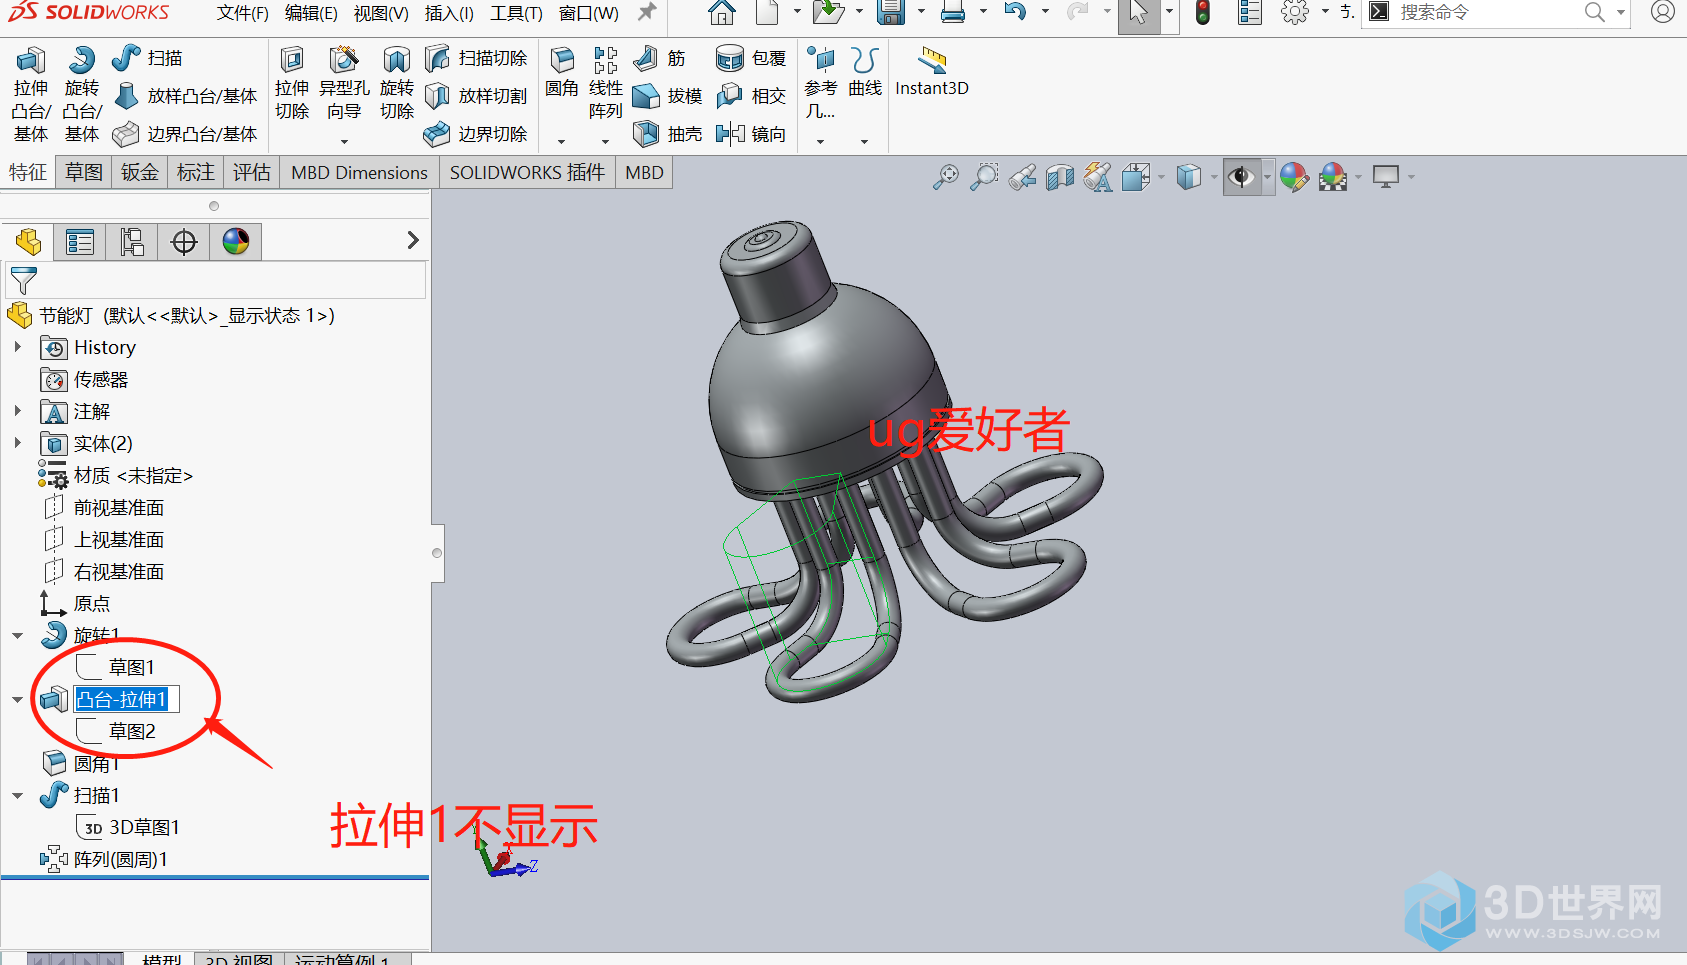
Task: Open the options gear icon
Action: 1295,12
